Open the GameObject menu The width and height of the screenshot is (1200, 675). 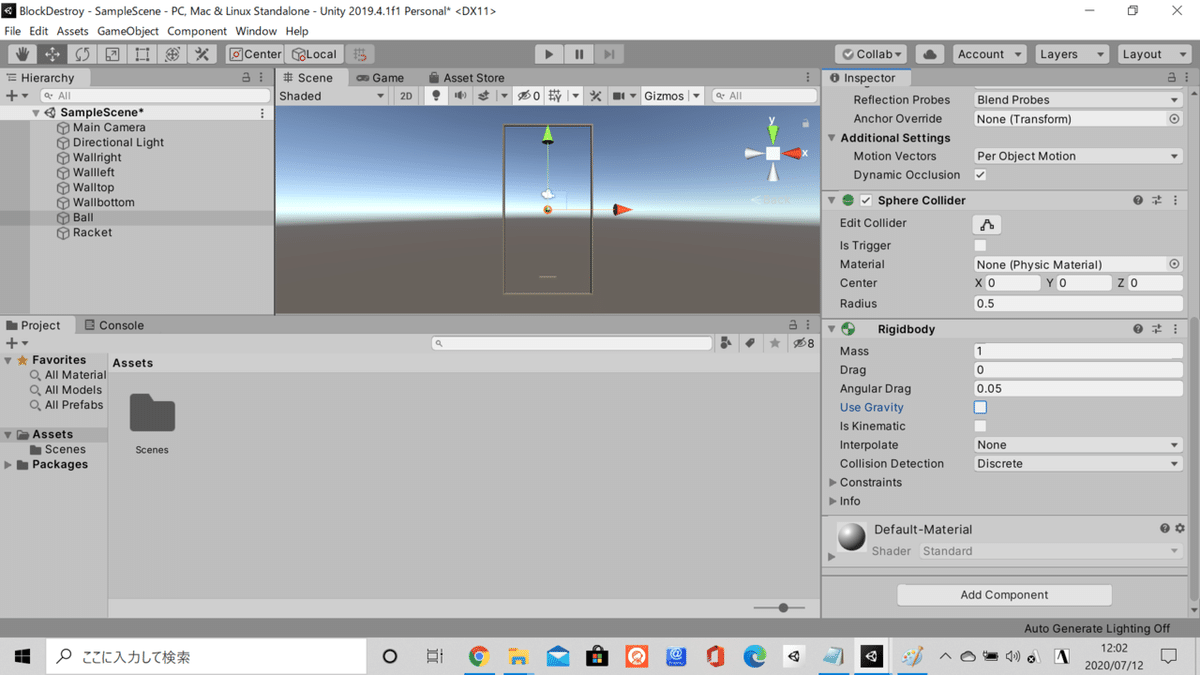click(x=128, y=31)
